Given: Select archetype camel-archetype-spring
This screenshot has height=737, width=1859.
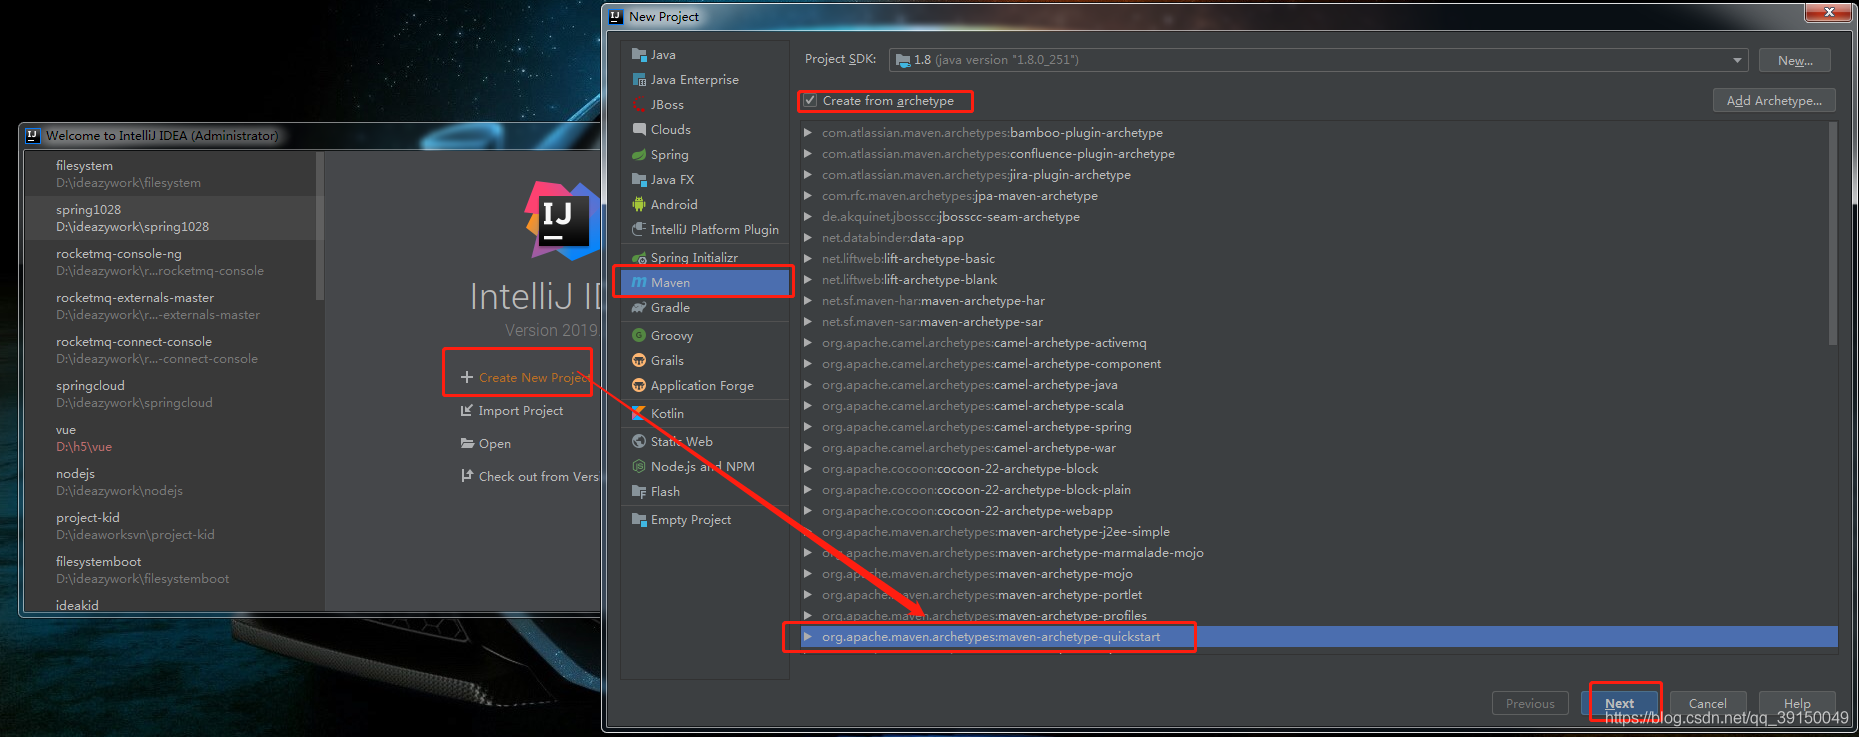Looking at the screenshot, I should tap(977, 427).
